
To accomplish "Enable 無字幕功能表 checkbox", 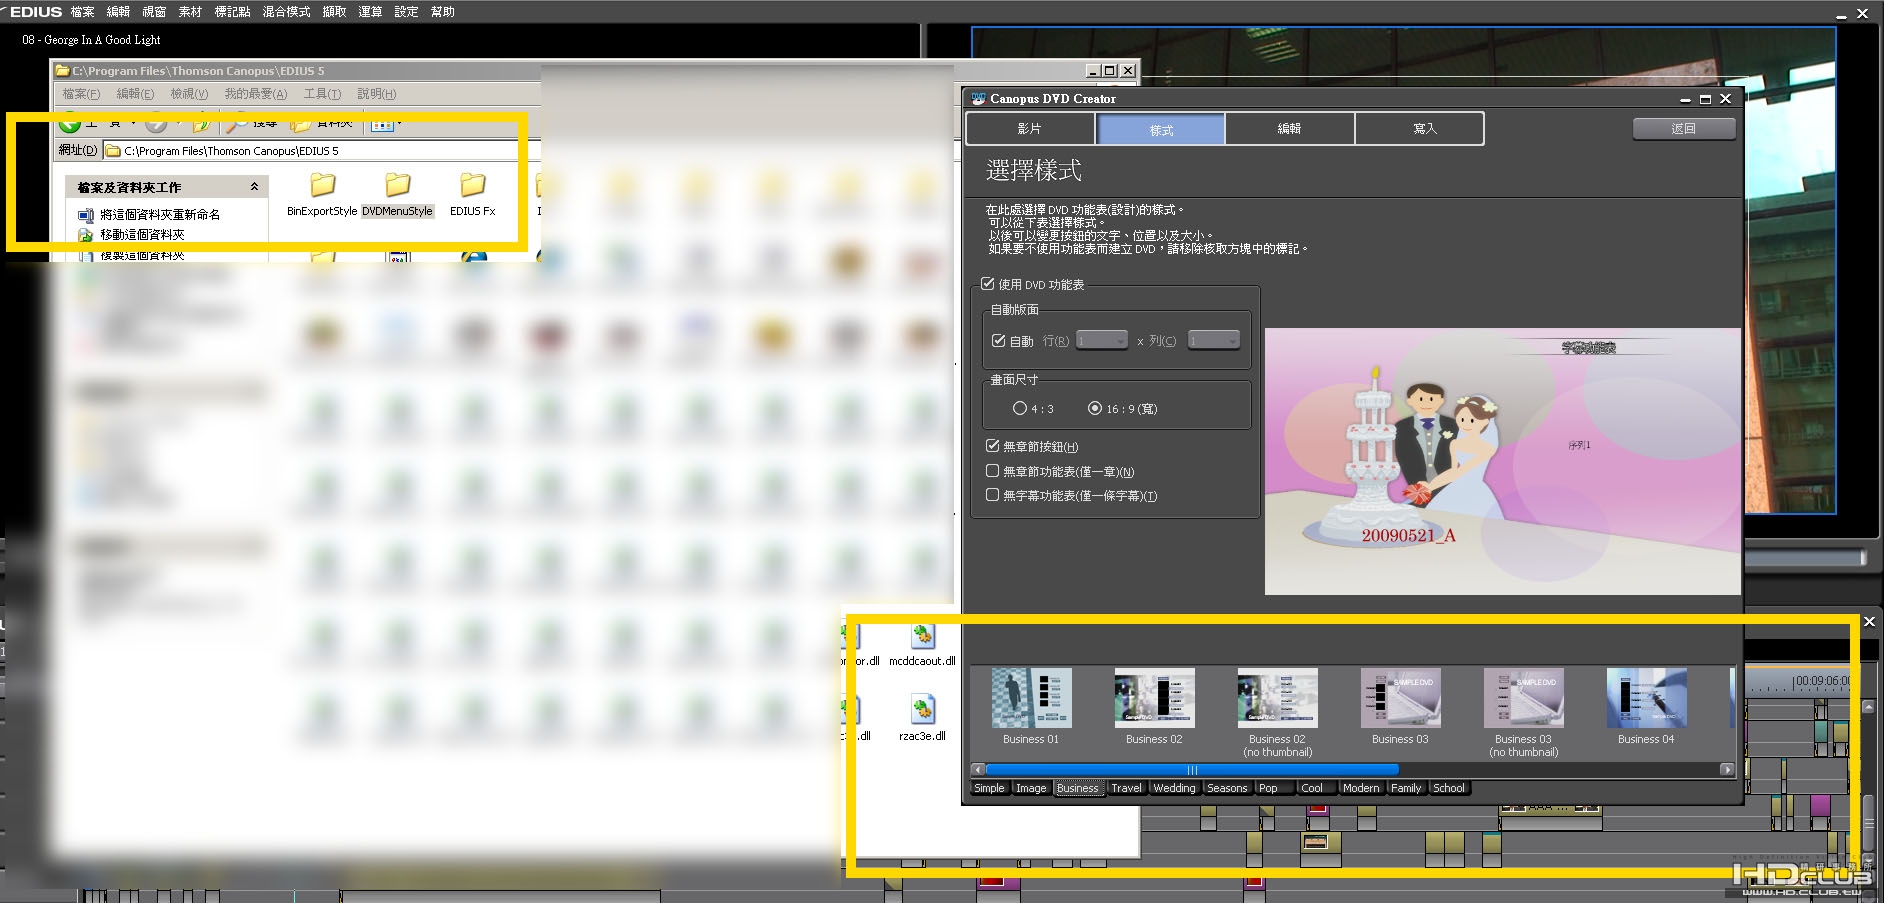I will [x=992, y=495].
